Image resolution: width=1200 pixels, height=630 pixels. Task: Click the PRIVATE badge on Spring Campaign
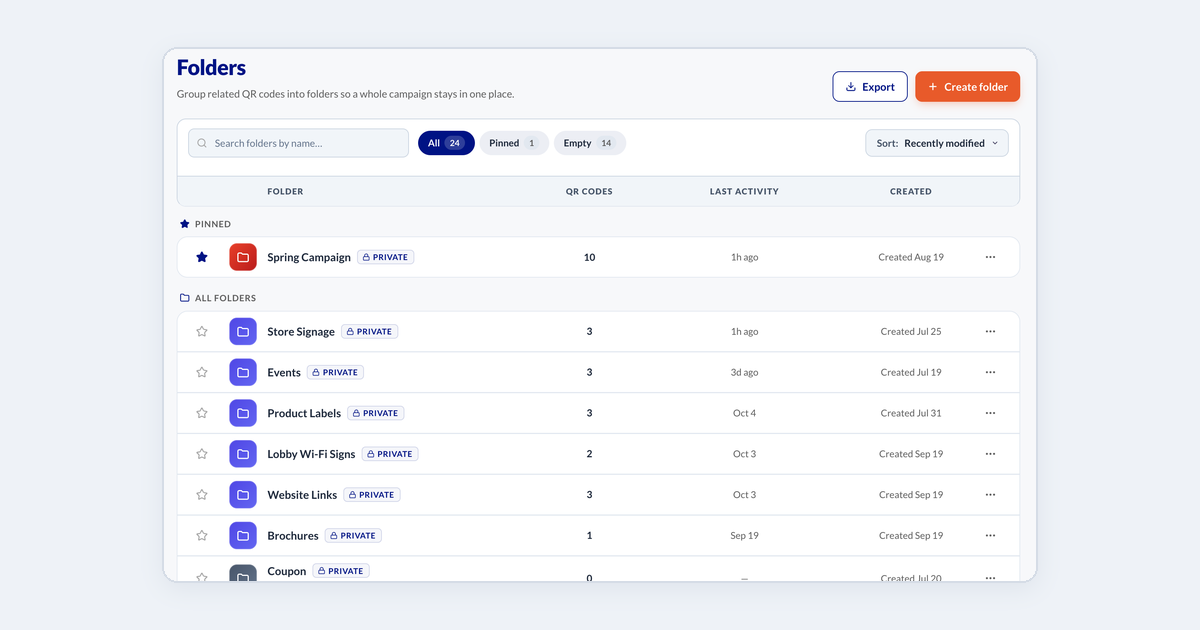click(x=386, y=257)
